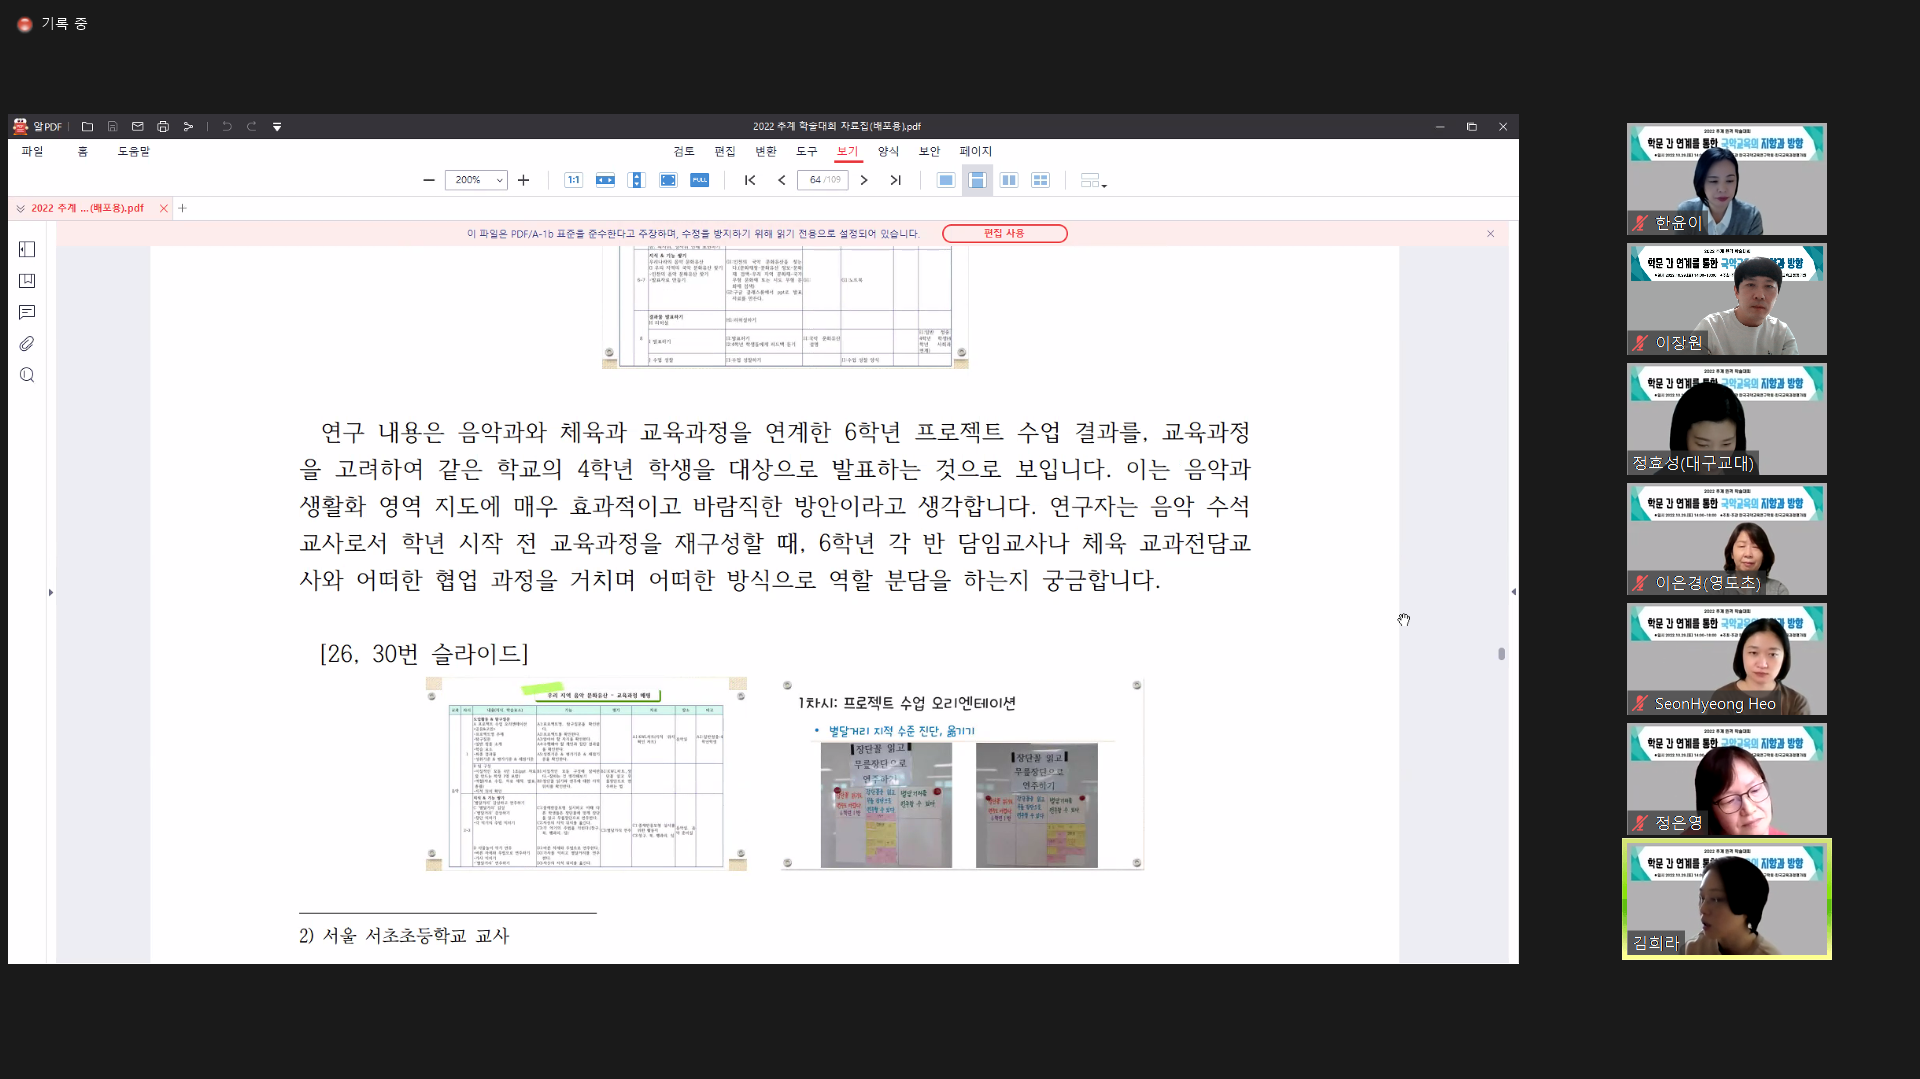Dismiss the PDF/A read-only notification bar
This screenshot has height=1079, width=1920.
tap(1490, 234)
